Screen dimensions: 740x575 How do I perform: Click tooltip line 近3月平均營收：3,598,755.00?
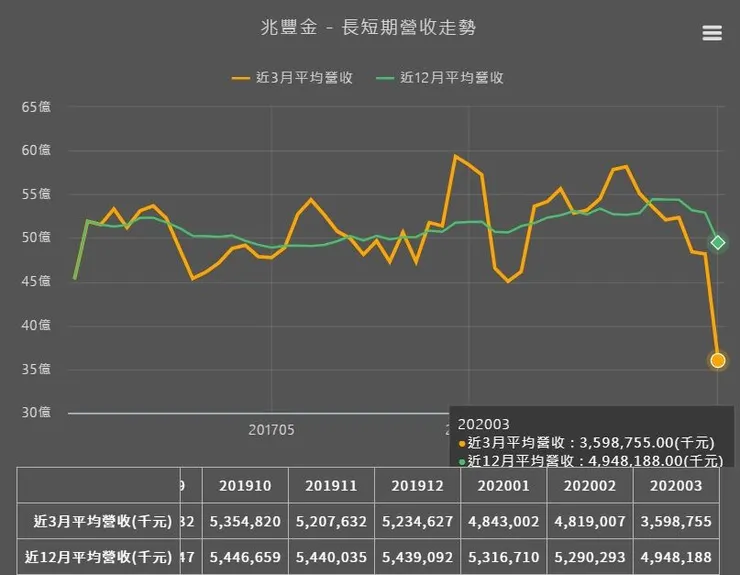587,443
